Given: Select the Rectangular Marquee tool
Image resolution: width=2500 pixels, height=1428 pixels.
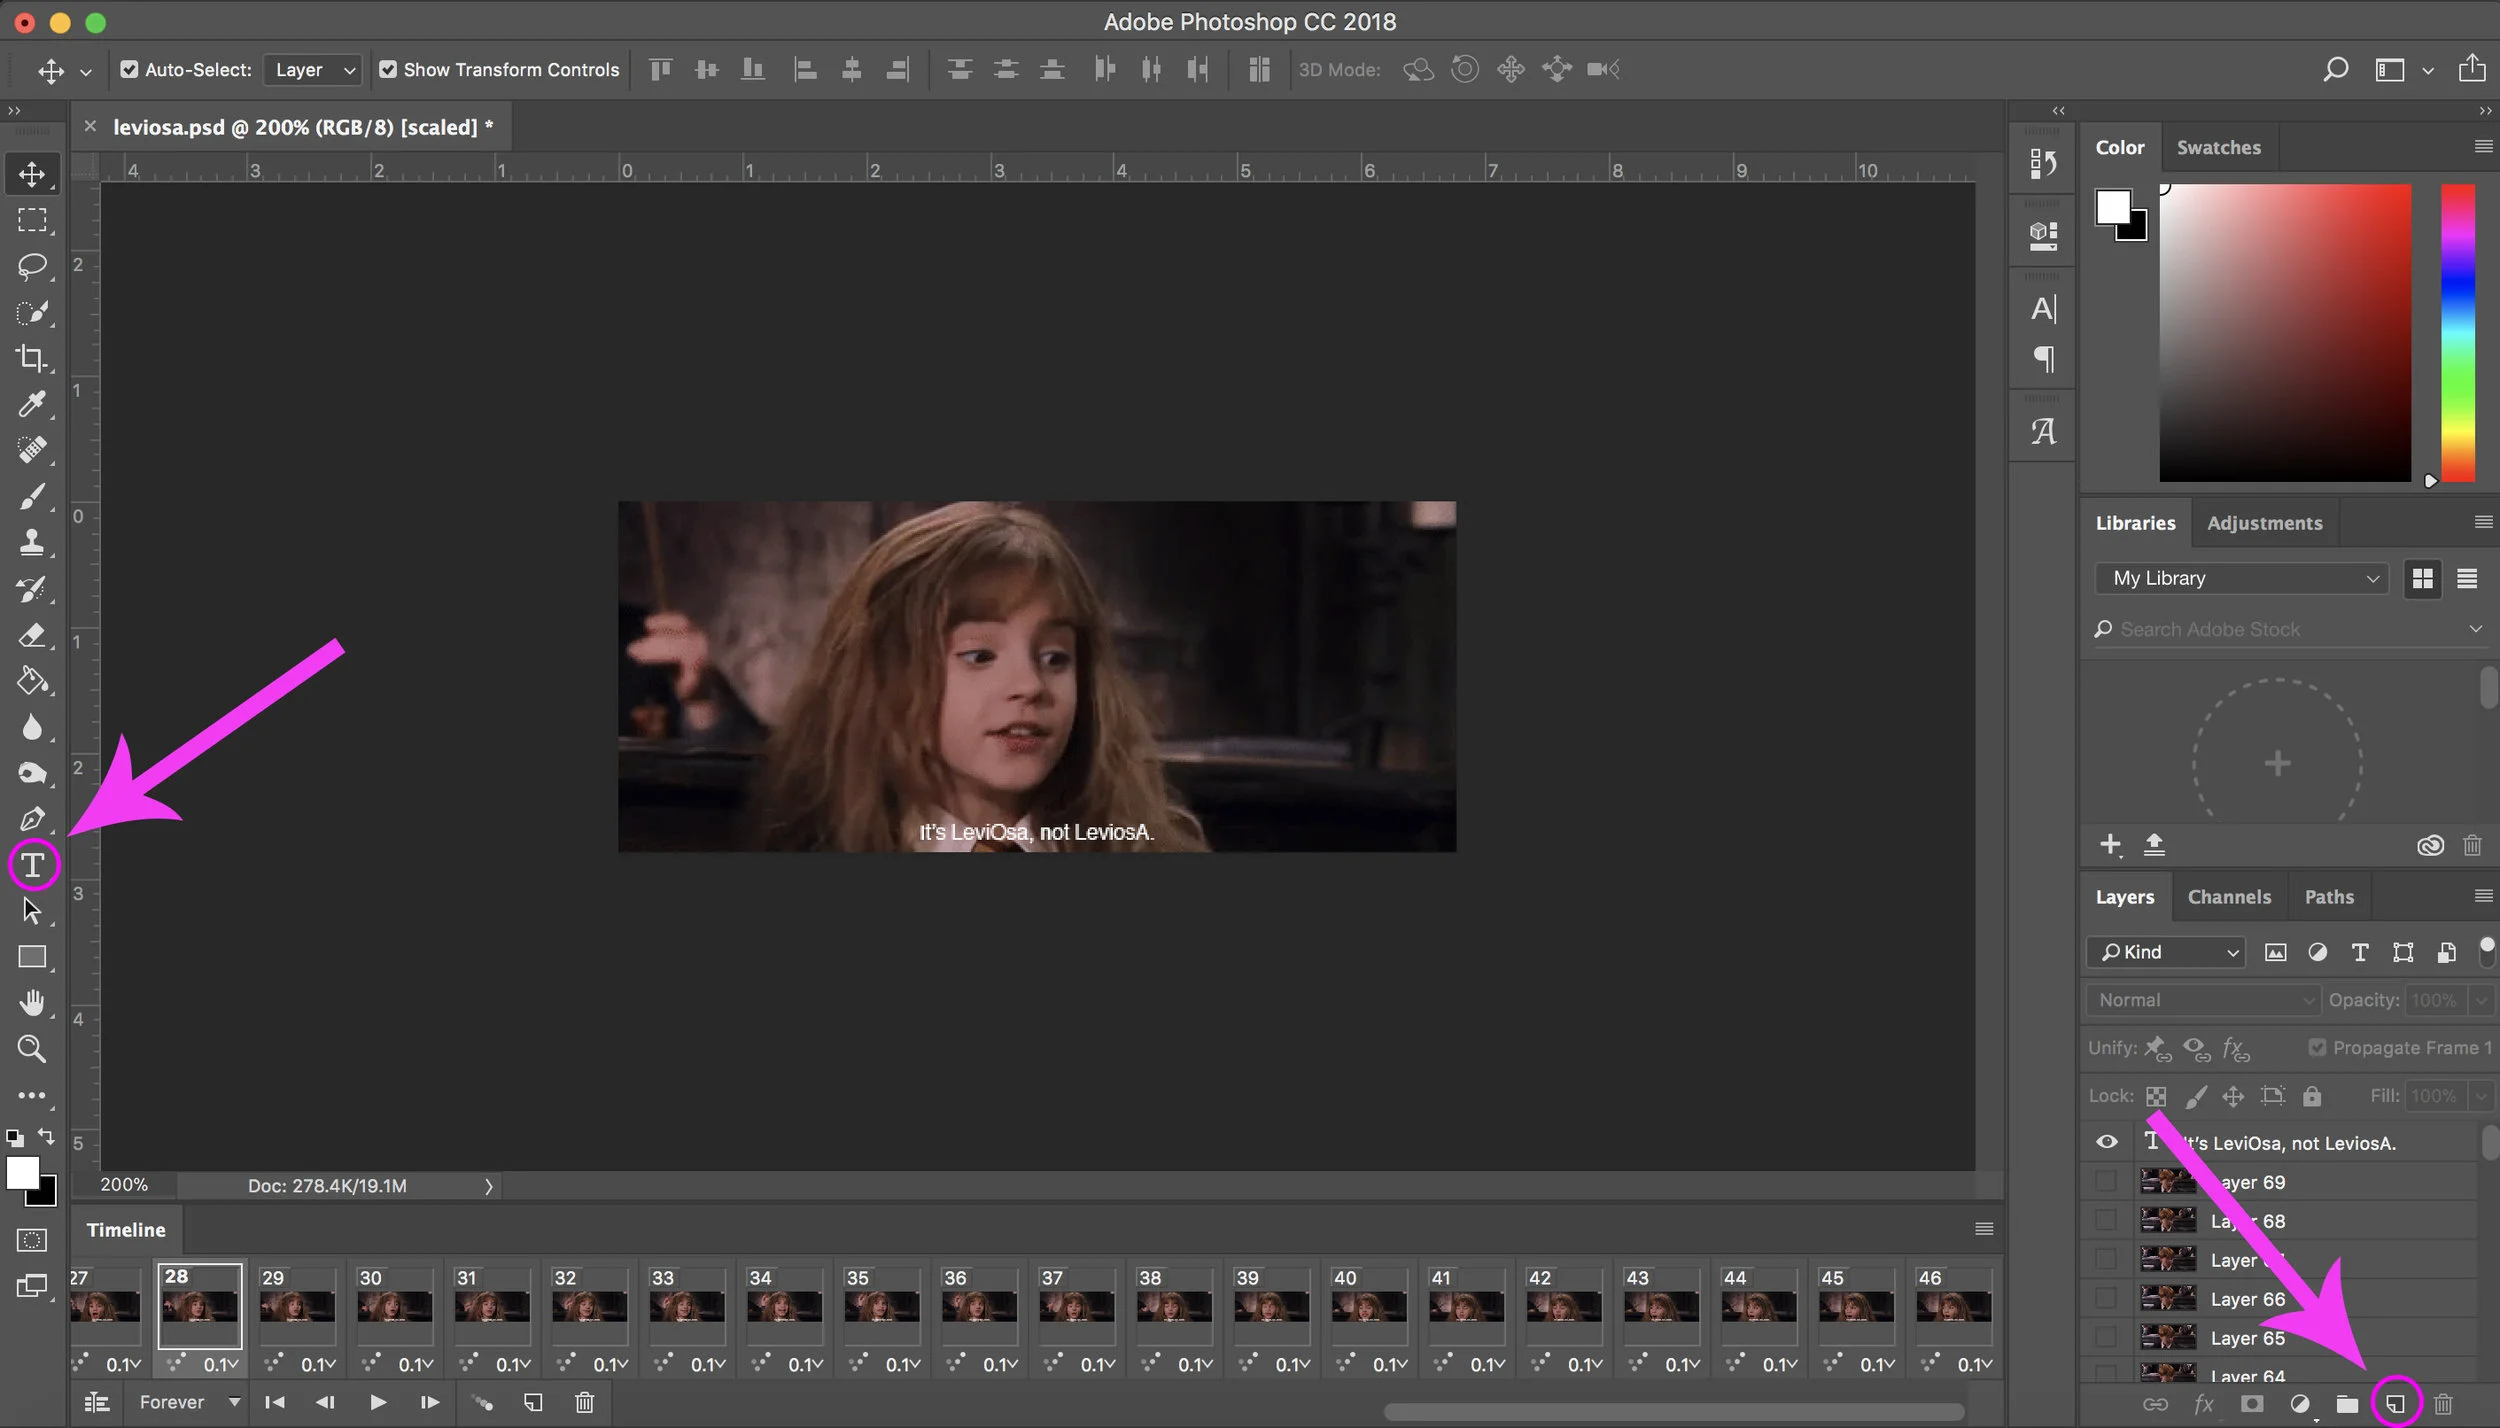Looking at the screenshot, I should [x=32, y=220].
